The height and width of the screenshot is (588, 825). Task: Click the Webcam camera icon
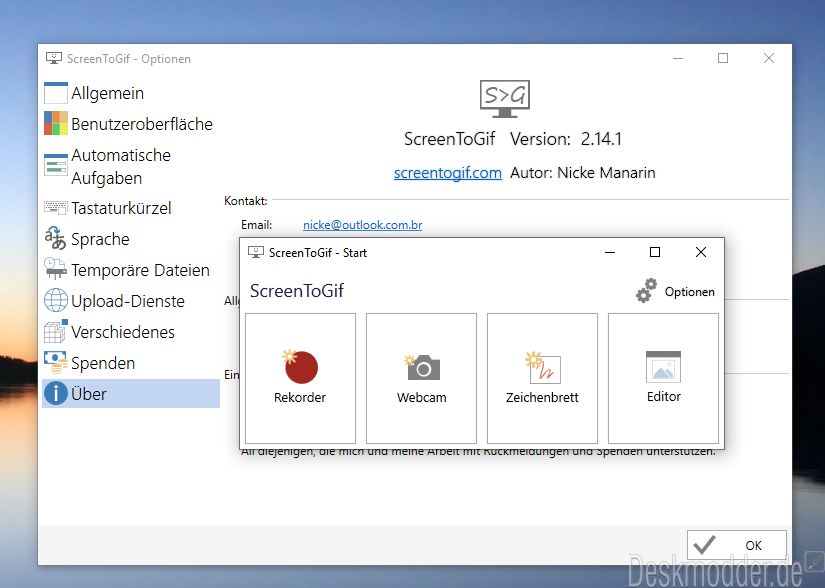[422, 368]
